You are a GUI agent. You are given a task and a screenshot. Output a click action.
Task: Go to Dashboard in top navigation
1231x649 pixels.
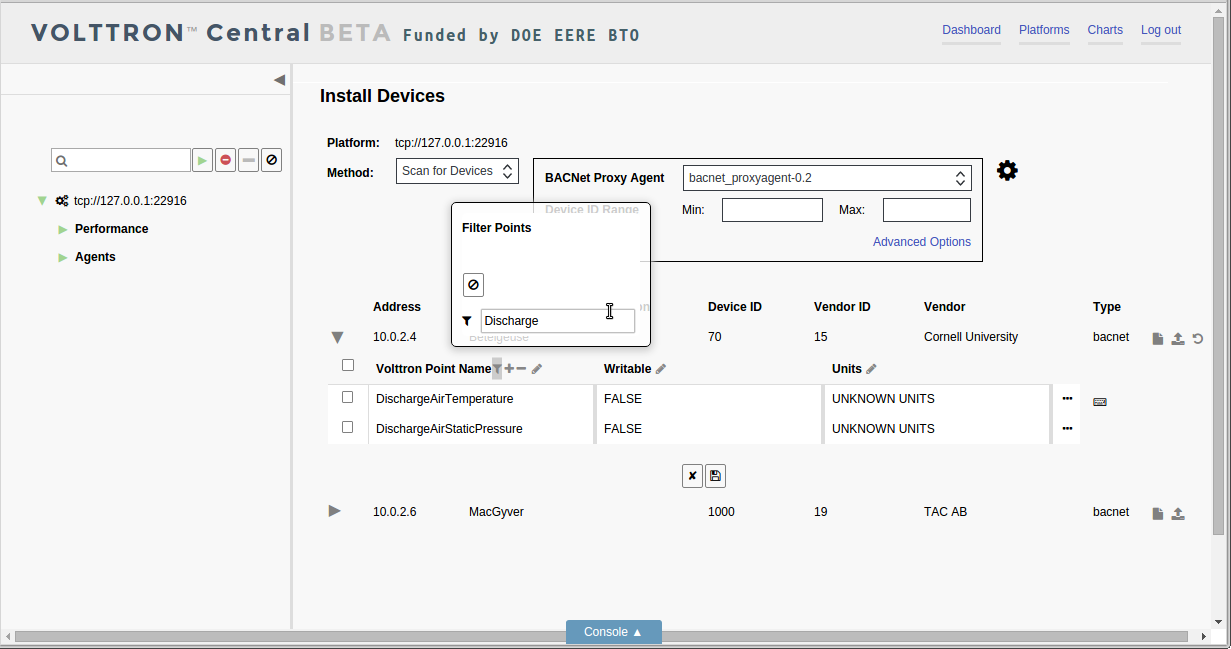click(x=971, y=30)
